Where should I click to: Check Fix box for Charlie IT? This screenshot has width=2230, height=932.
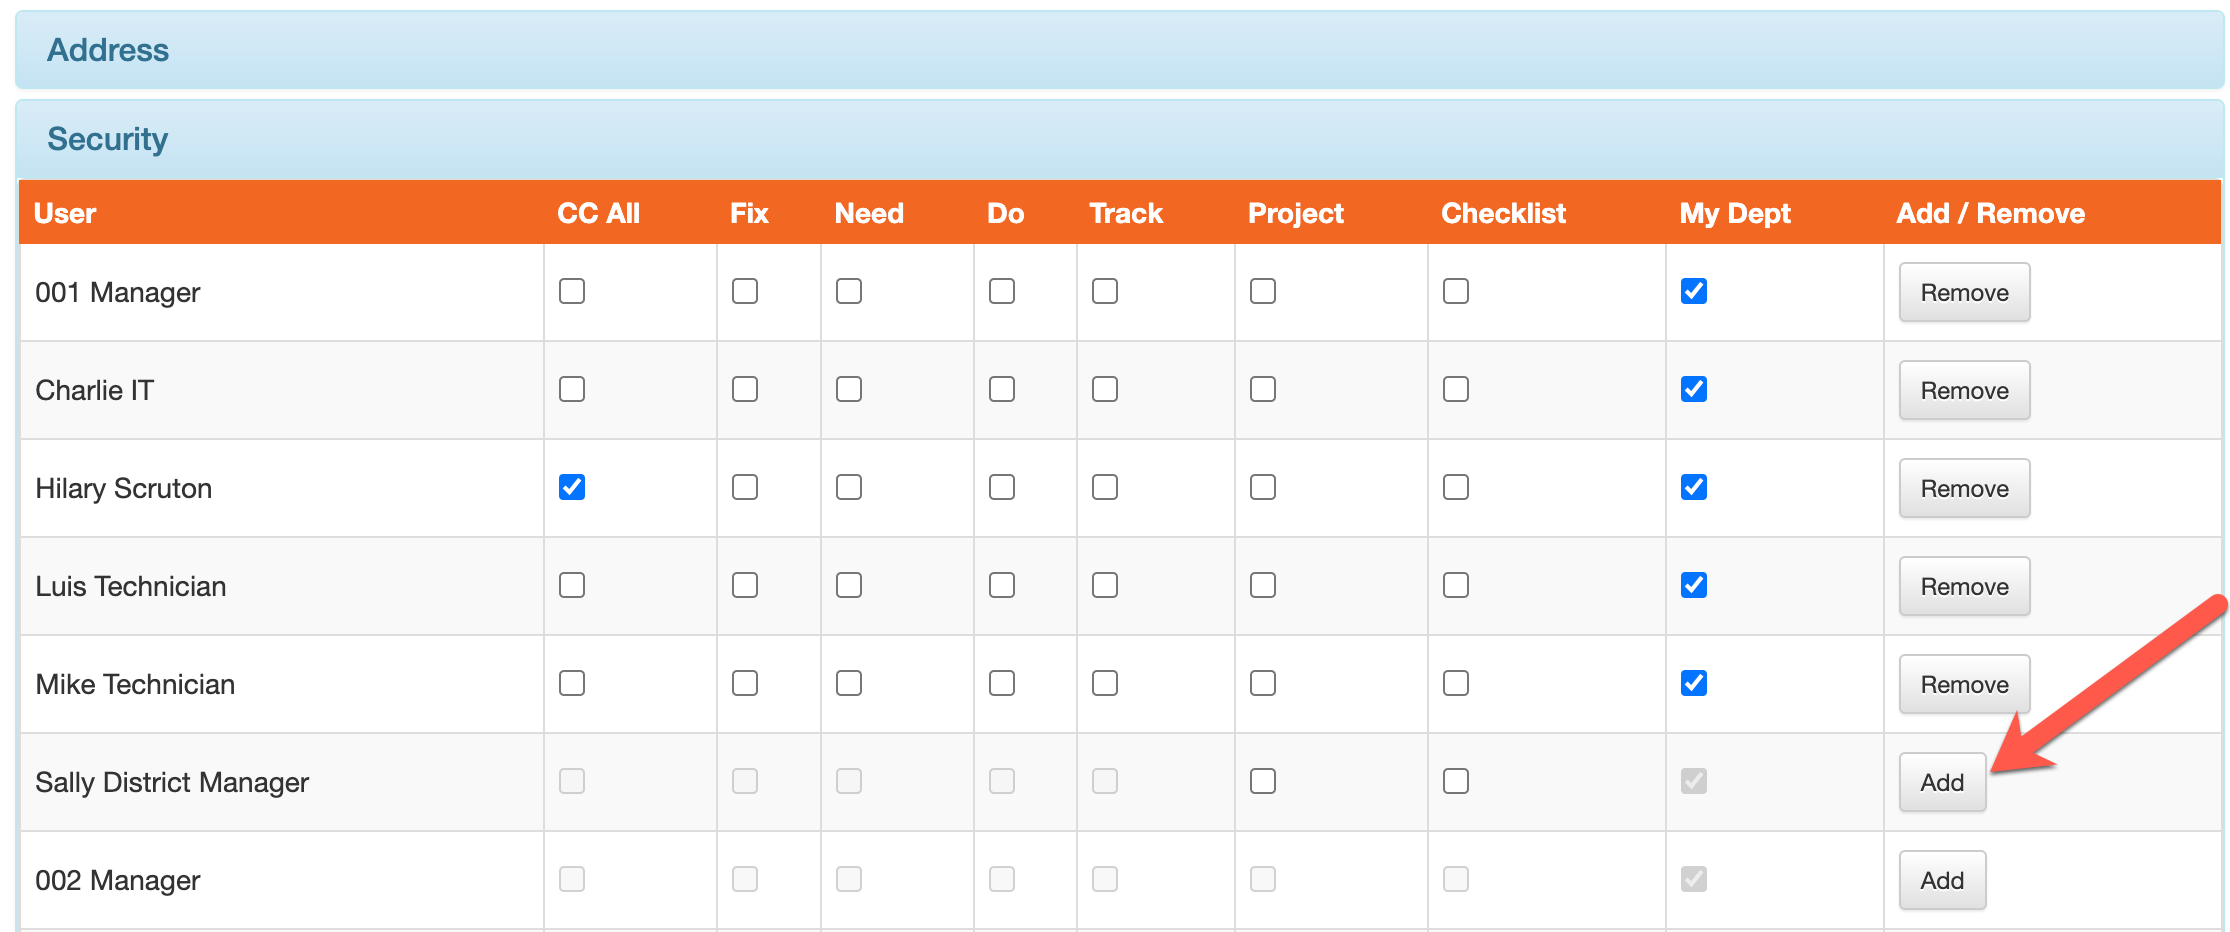tap(745, 389)
